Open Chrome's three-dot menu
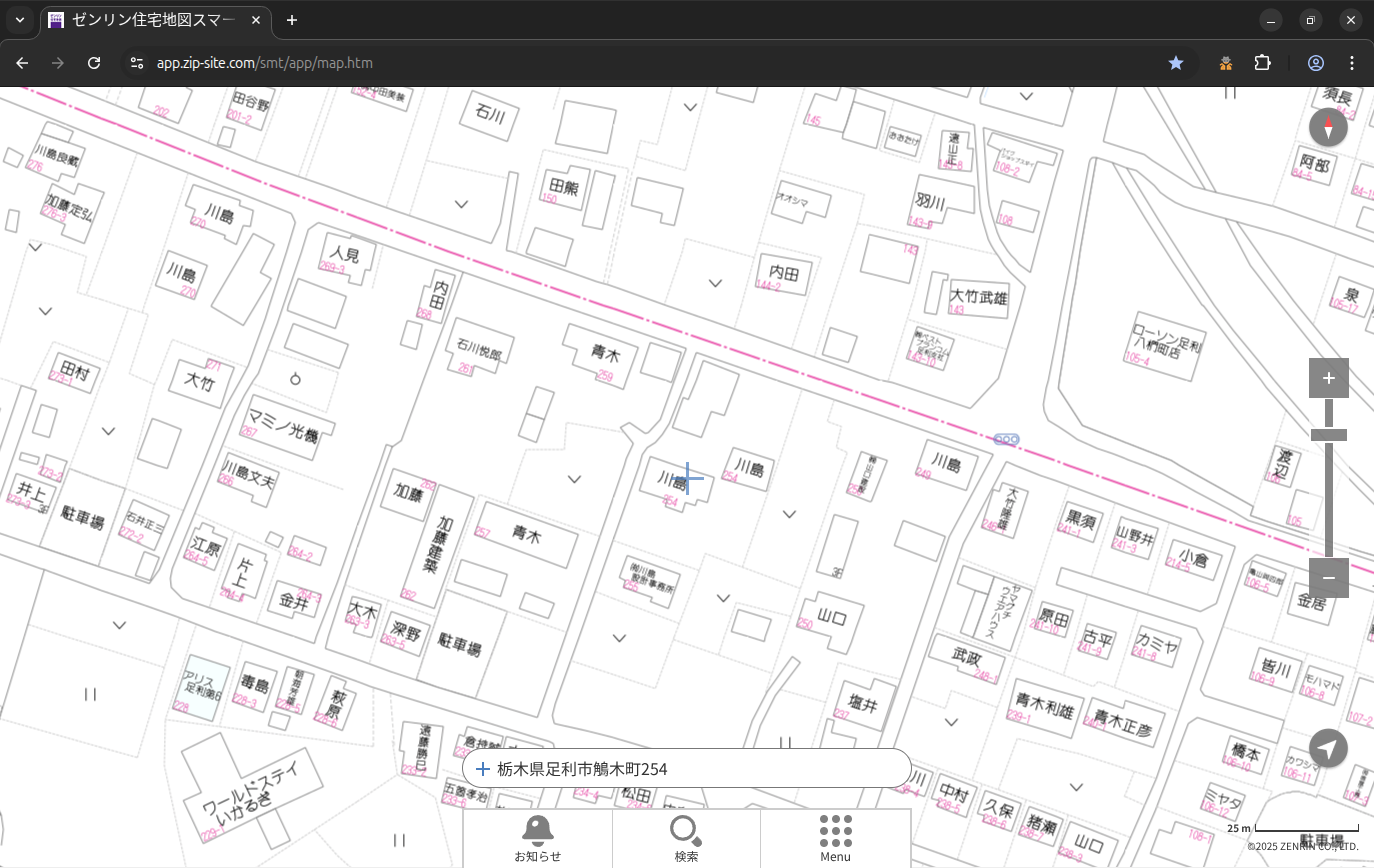The image size is (1374, 868). tap(1352, 63)
